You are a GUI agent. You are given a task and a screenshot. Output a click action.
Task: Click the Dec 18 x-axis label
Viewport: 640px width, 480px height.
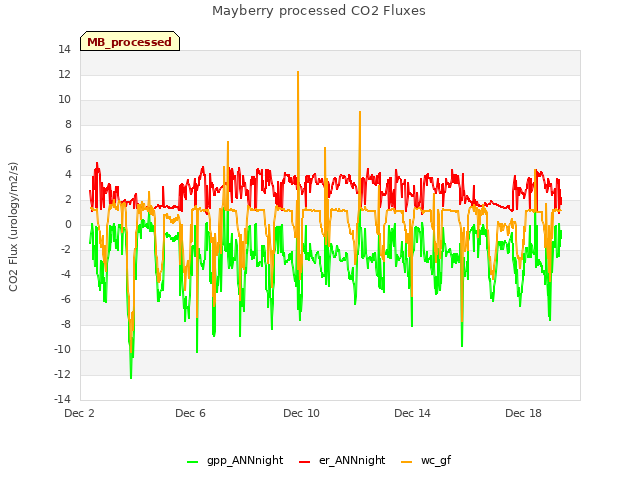click(x=523, y=413)
